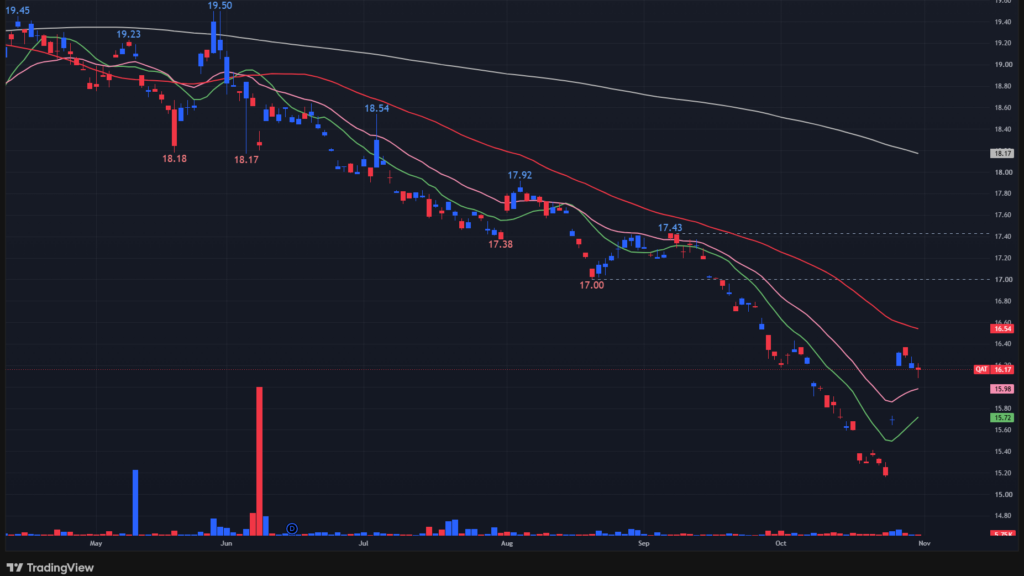Click the red 16.54 moving average tag

[x=1002, y=328]
